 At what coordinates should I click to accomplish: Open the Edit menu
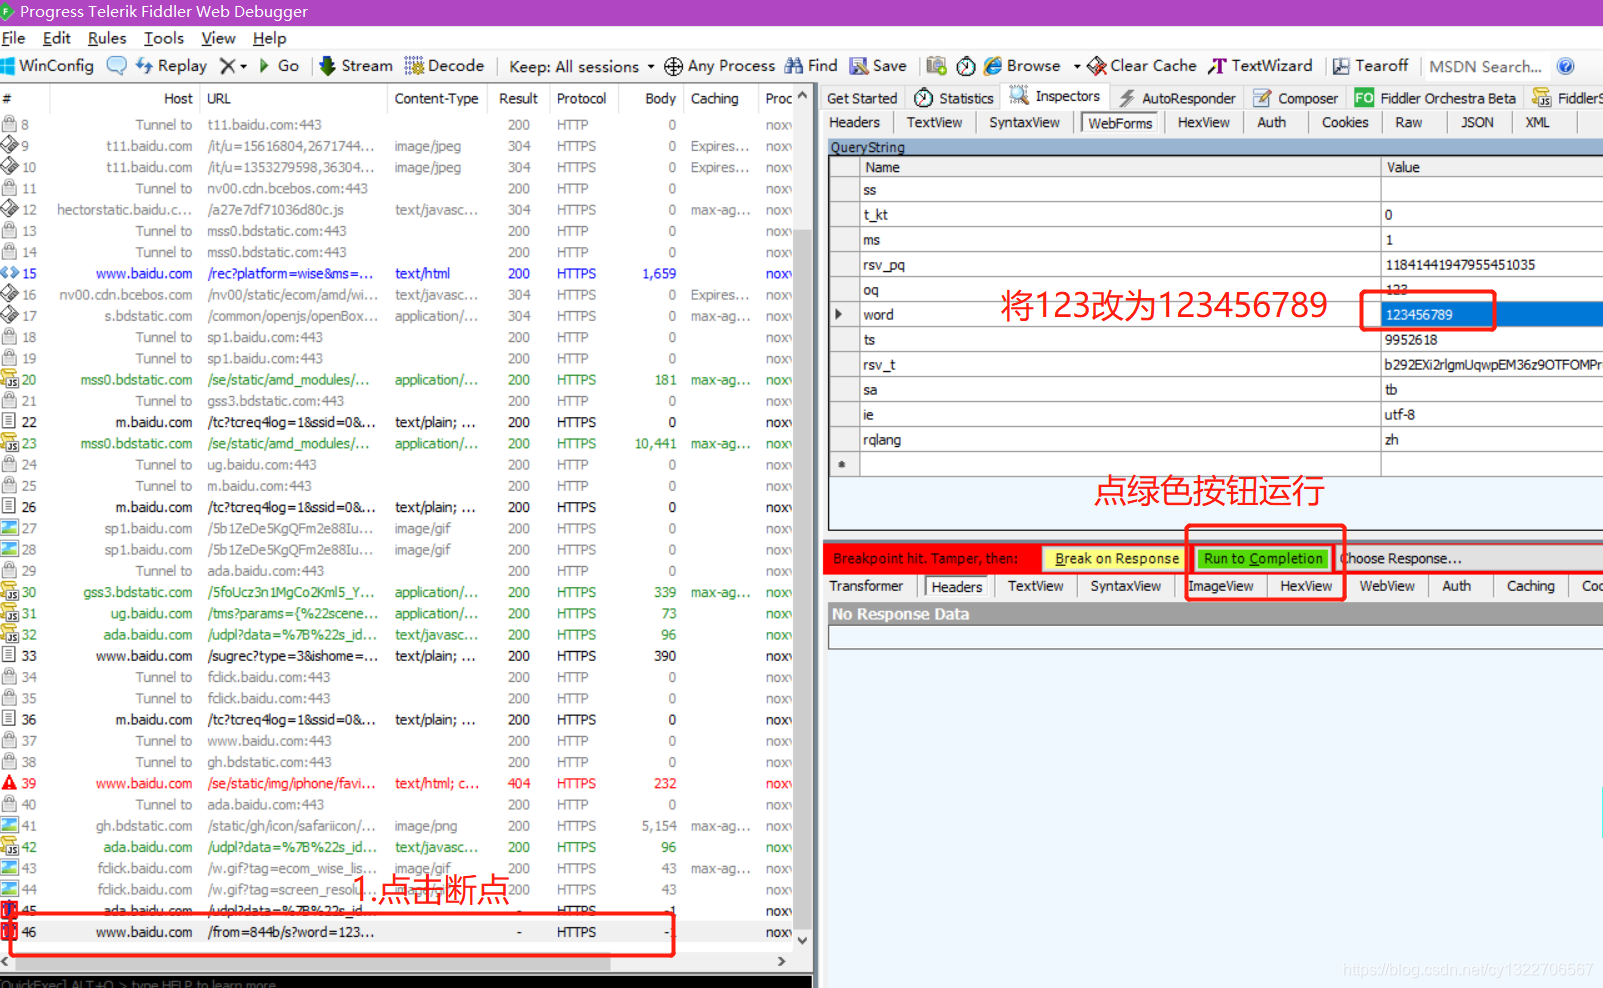(56, 38)
